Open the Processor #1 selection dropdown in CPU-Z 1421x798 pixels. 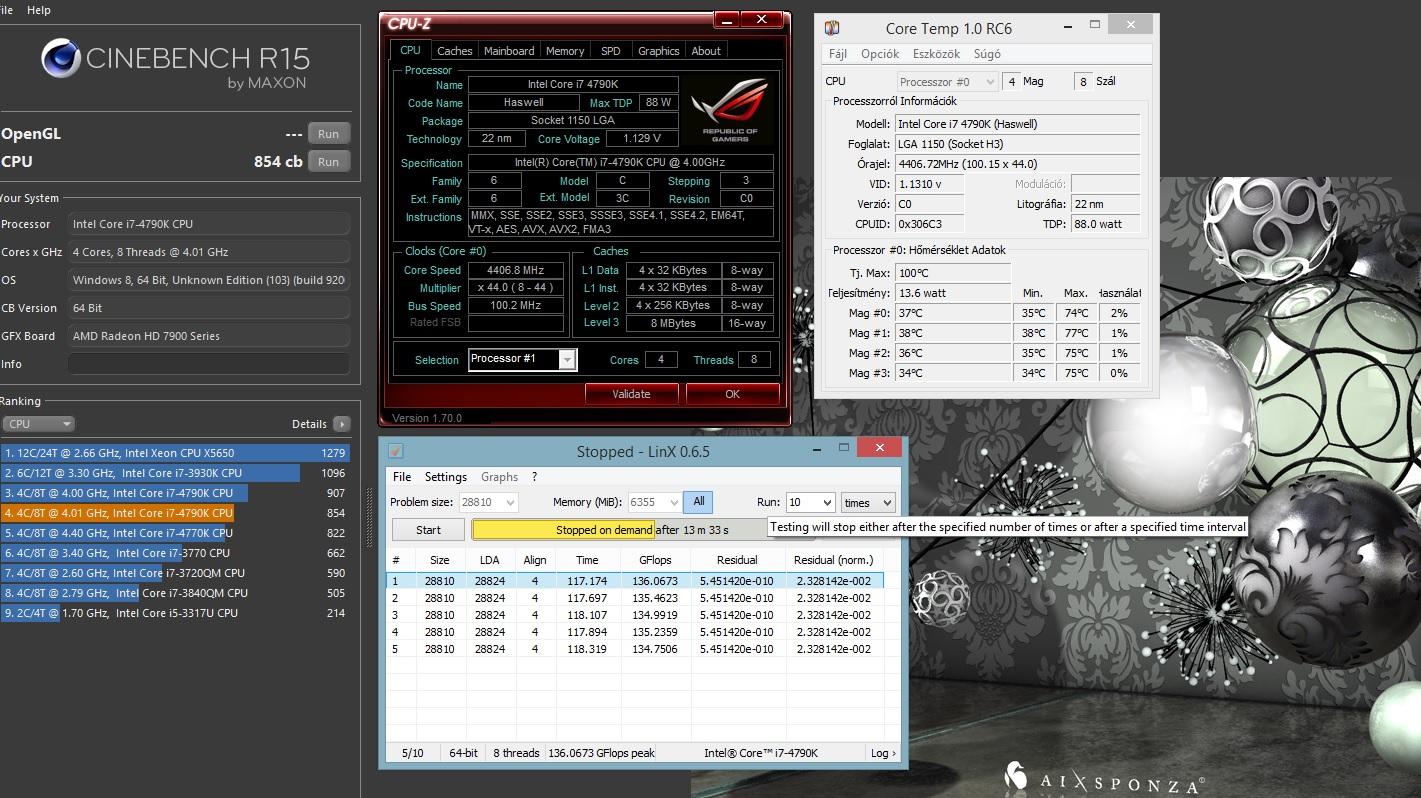click(567, 360)
